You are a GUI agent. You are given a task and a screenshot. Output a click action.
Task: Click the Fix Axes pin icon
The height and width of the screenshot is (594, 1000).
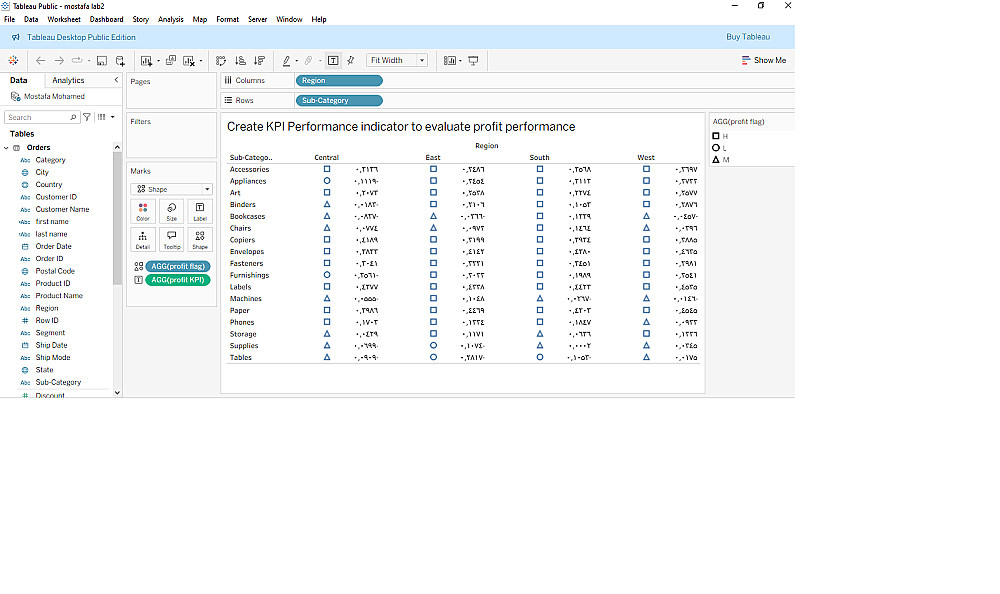350,61
